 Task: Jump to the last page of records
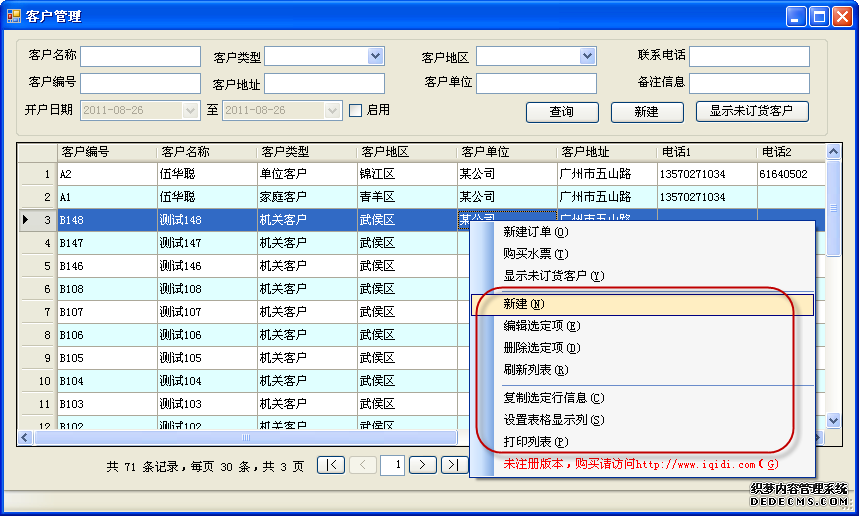coord(455,464)
